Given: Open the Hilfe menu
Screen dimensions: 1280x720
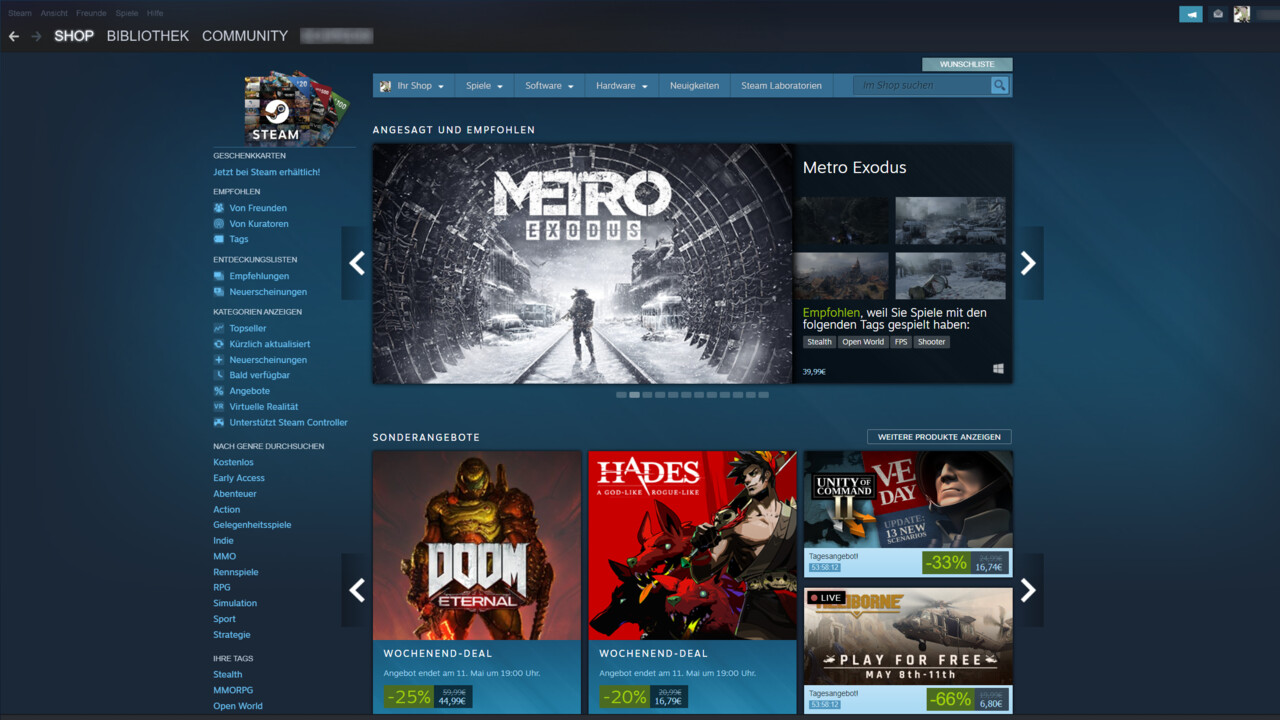Looking at the screenshot, I should (155, 13).
